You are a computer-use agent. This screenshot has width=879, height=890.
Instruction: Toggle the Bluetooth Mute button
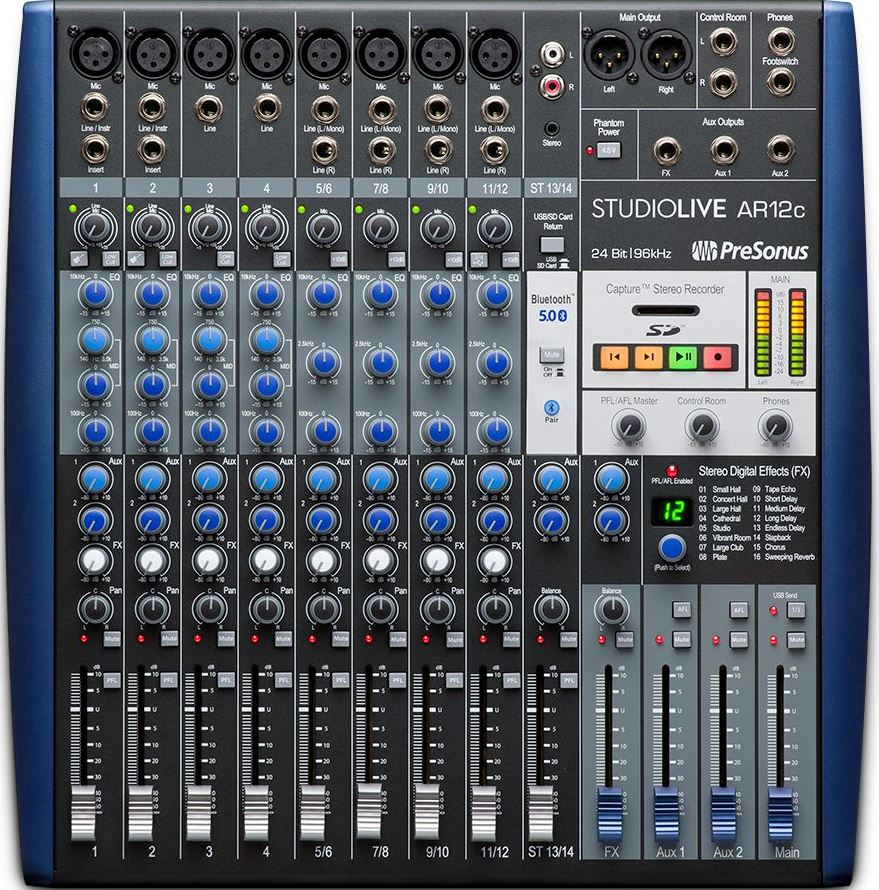(x=552, y=355)
